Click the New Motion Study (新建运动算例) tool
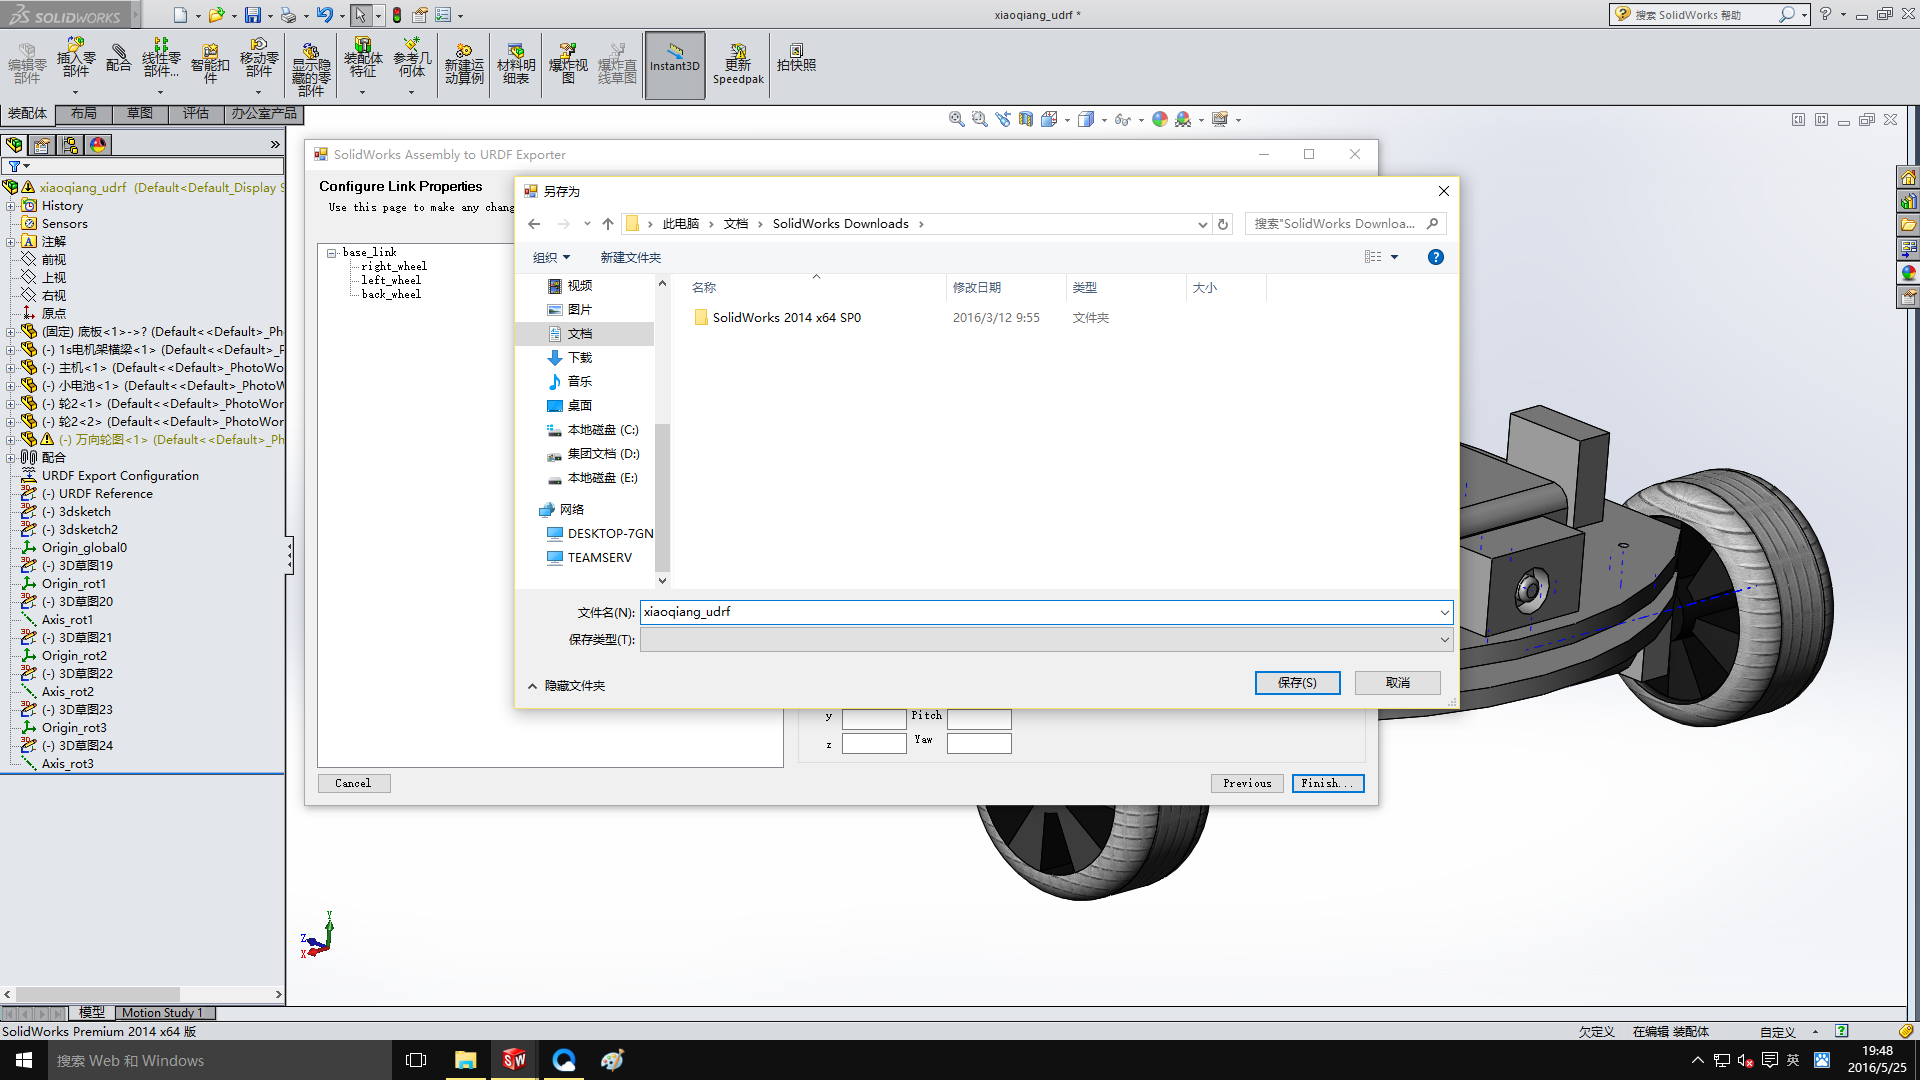Image resolution: width=1920 pixels, height=1080 pixels. pyautogui.click(x=464, y=64)
